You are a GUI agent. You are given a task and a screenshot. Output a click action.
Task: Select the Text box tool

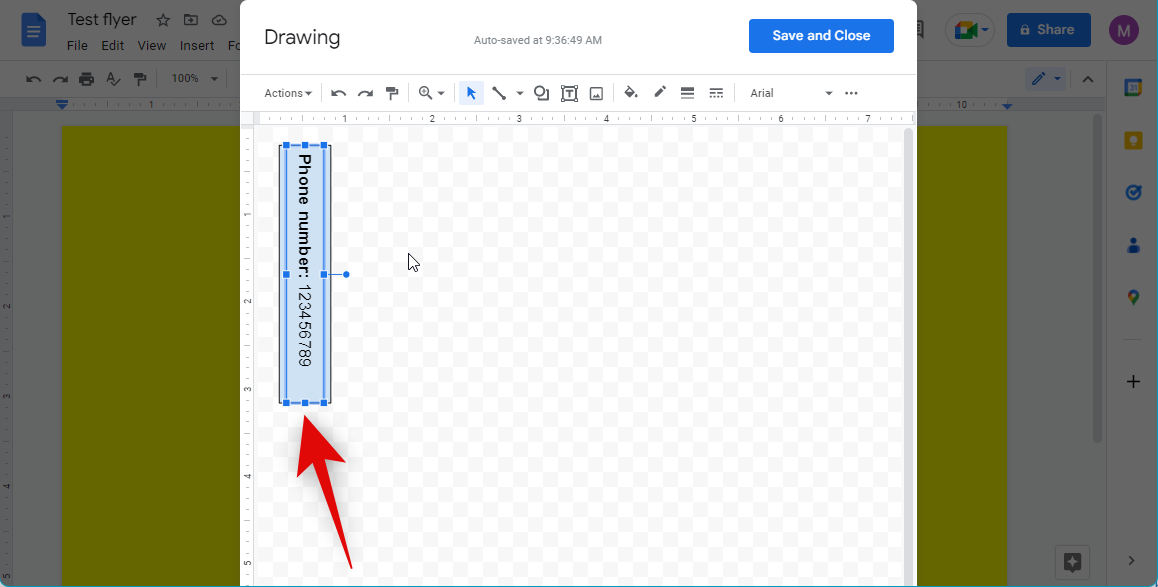coord(569,93)
